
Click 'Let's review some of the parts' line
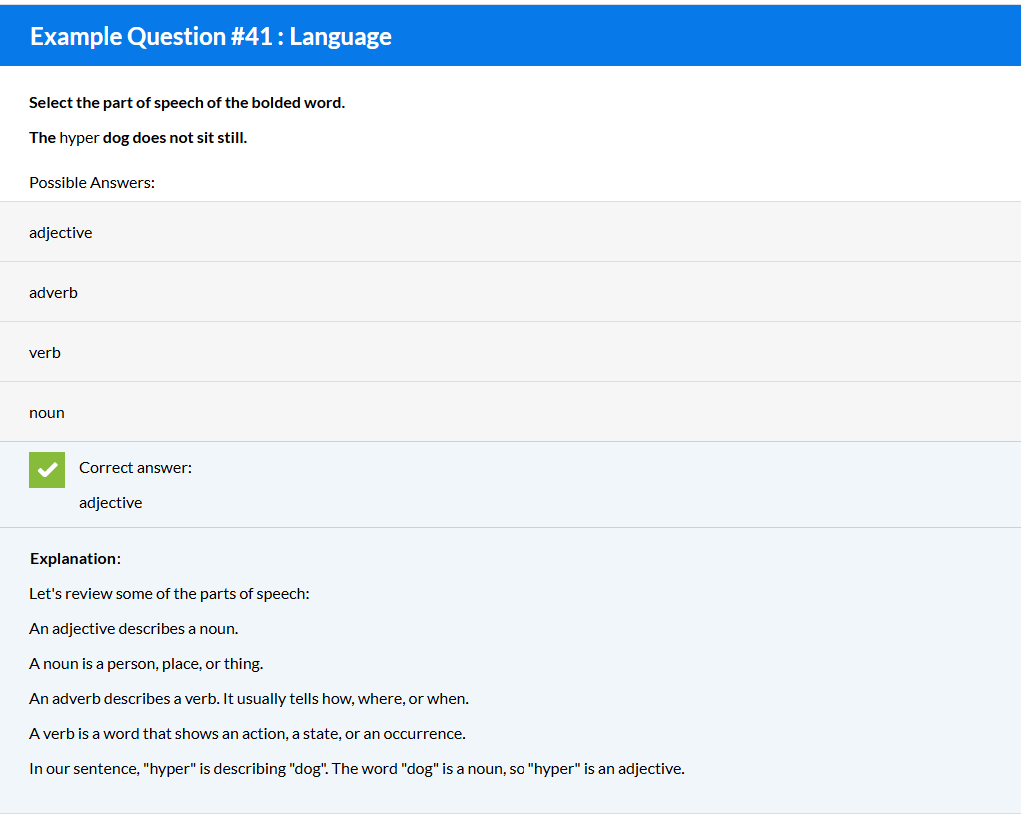169,593
